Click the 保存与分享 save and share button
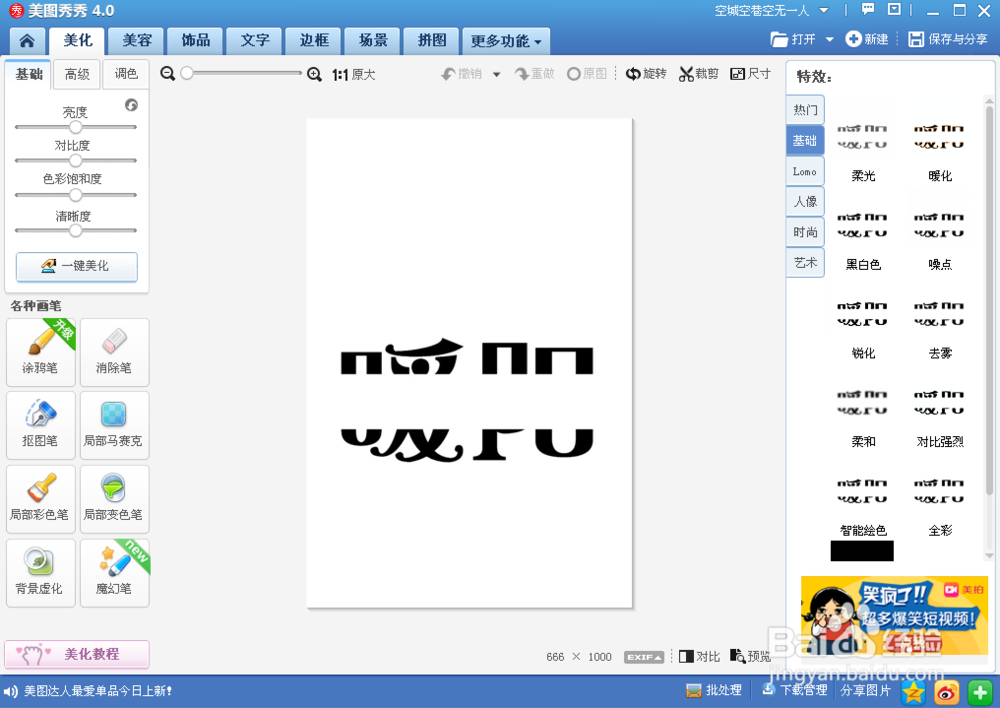Viewport: 1000px width, 708px height. click(948, 39)
